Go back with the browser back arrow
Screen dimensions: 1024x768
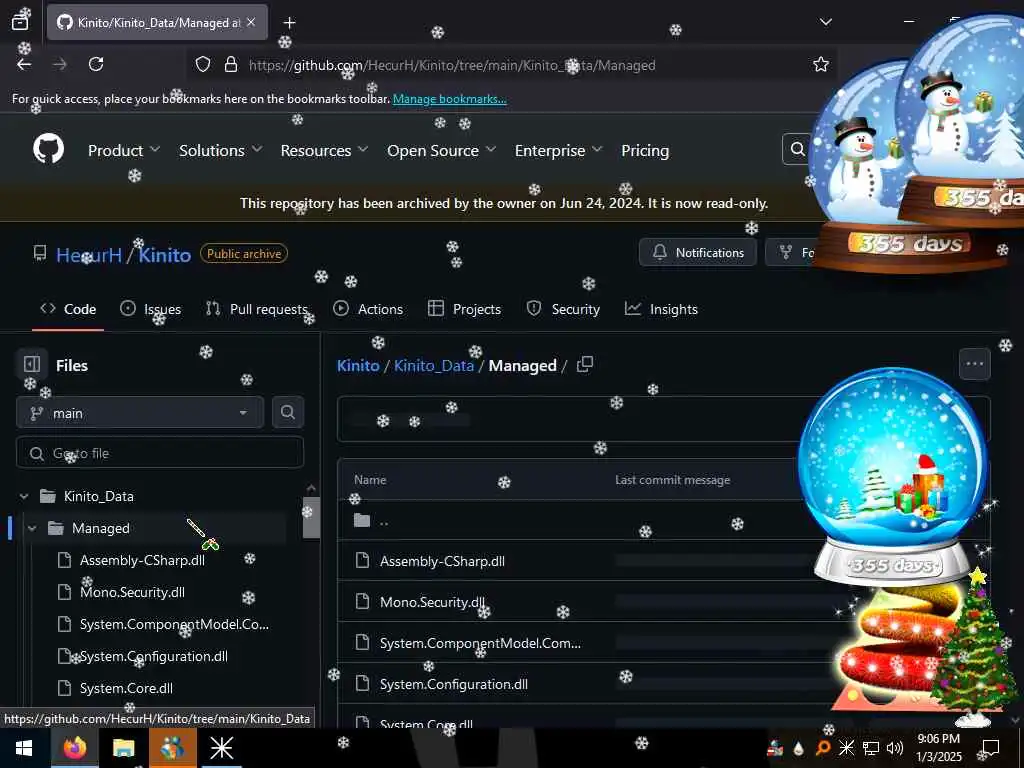coord(24,64)
